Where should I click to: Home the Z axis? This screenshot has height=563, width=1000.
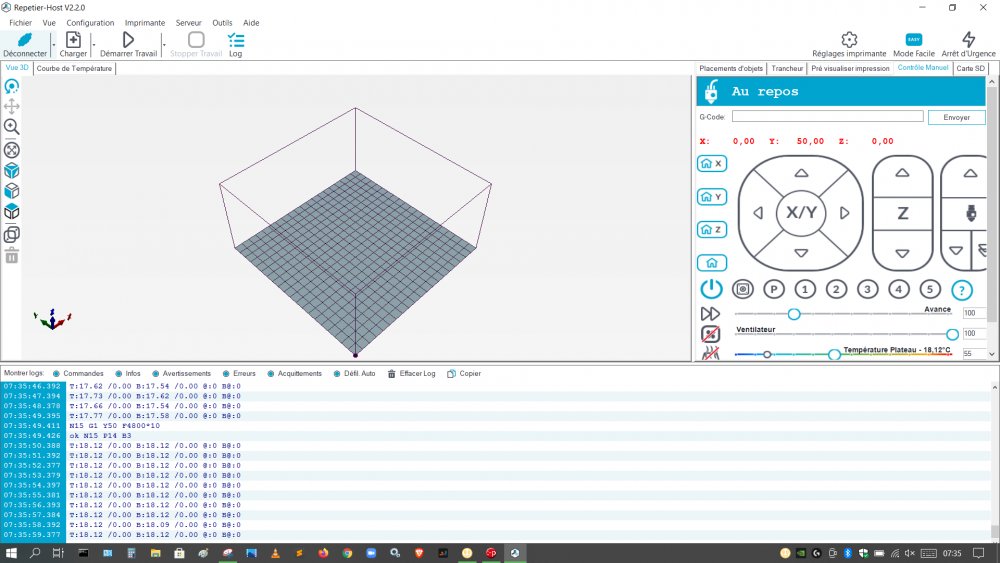coord(712,230)
